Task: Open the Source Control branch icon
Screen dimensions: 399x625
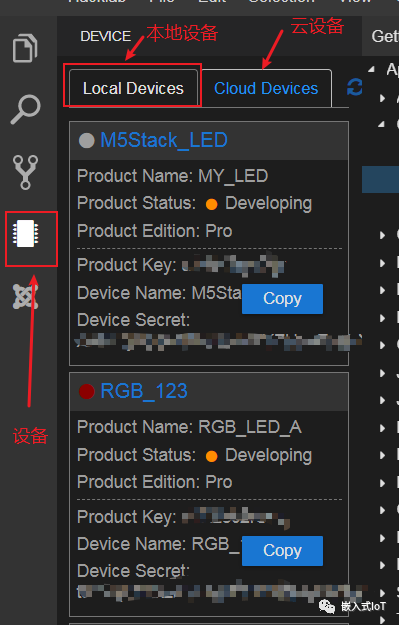Action: point(26,172)
